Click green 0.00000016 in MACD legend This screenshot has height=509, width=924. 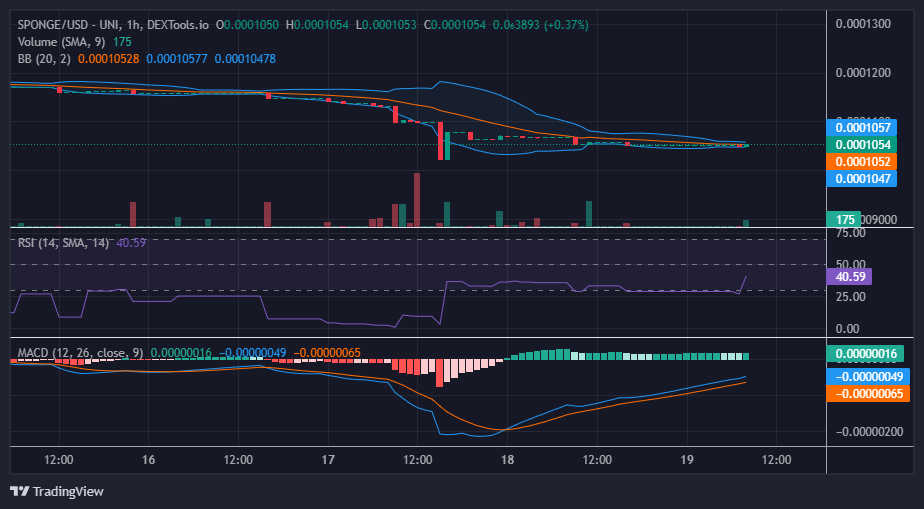181,353
